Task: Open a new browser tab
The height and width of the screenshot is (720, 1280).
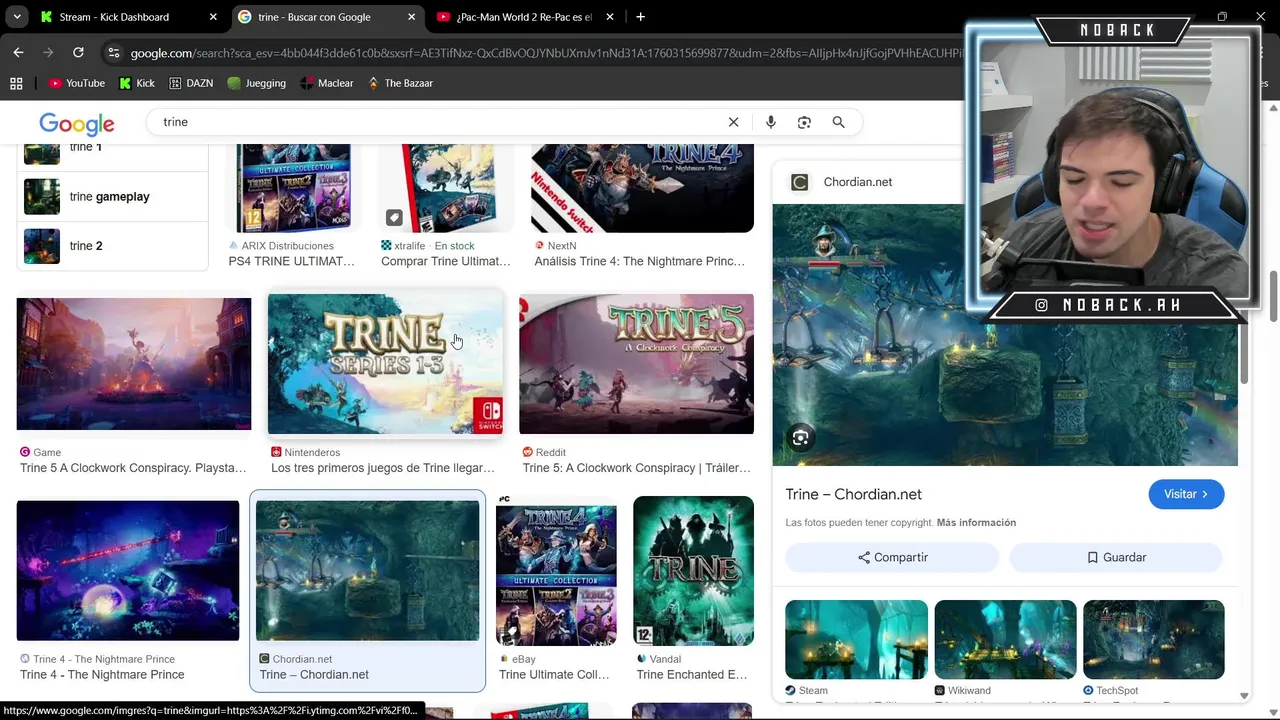Action: tap(640, 17)
